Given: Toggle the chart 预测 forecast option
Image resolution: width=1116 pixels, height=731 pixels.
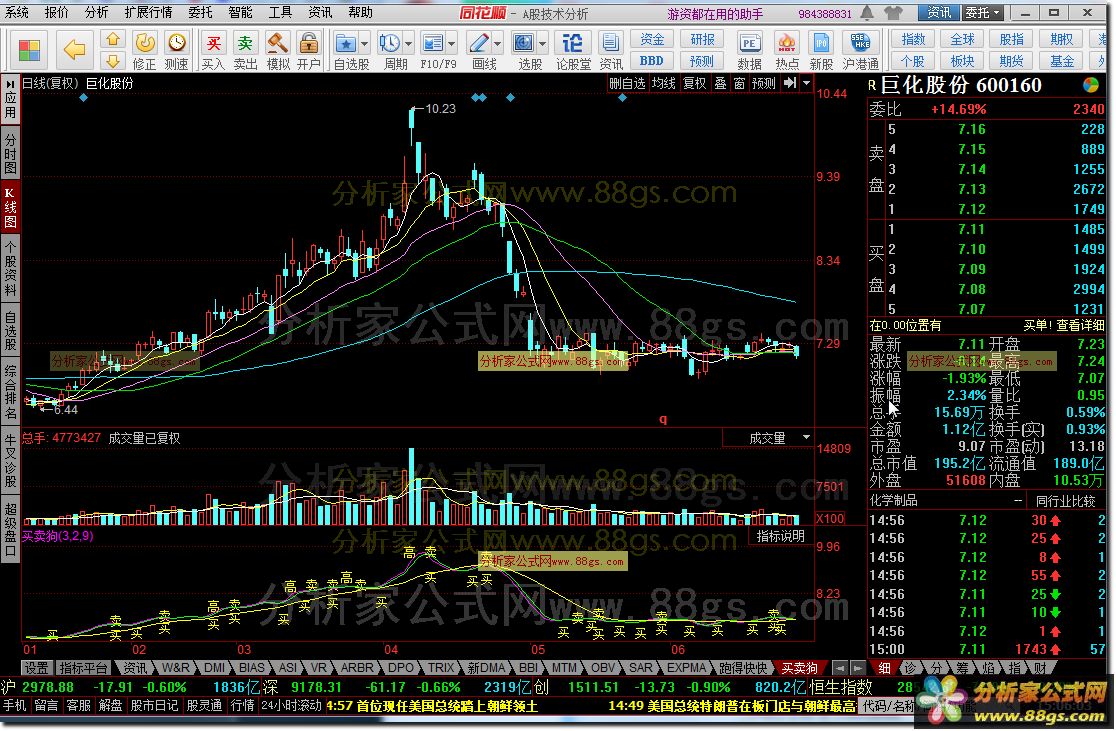Looking at the screenshot, I should pyautogui.click(x=764, y=83).
